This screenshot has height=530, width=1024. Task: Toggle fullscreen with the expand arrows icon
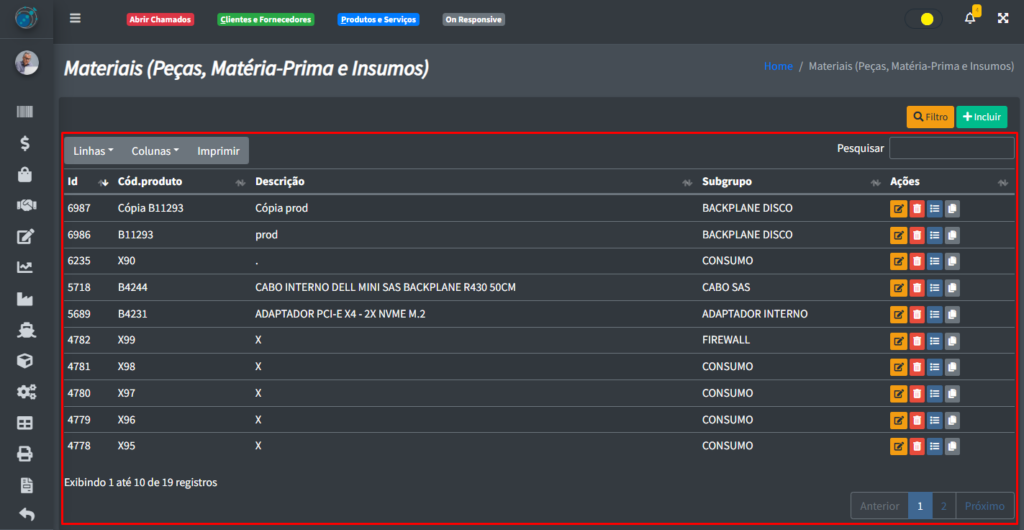[1003, 19]
